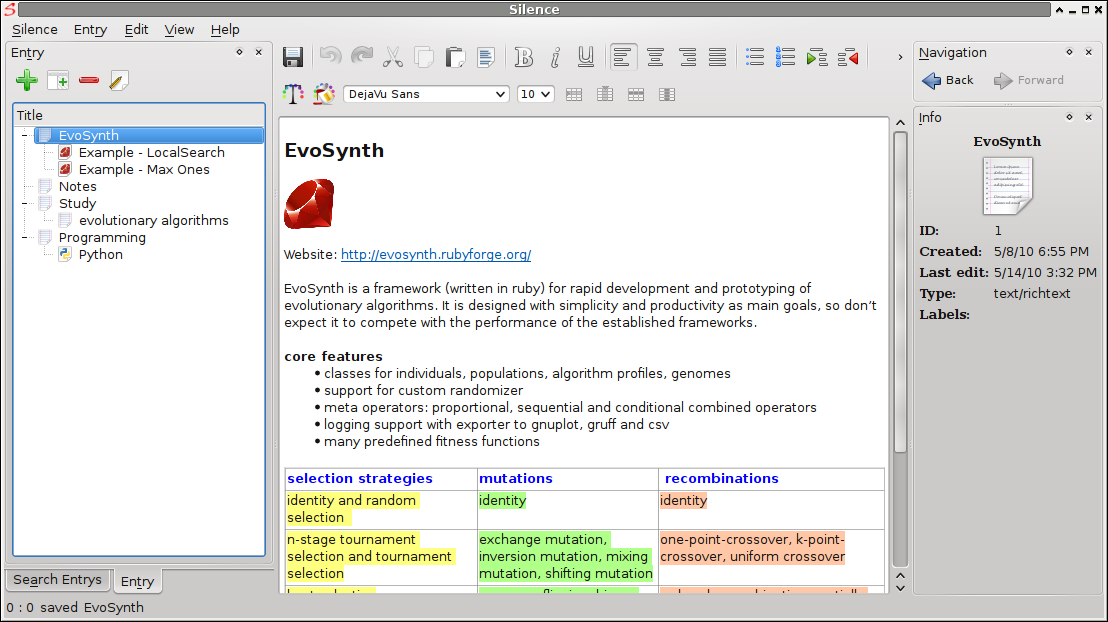This screenshot has width=1108, height=622.
Task: Click the ruby gem image in document
Action: [309, 204]
